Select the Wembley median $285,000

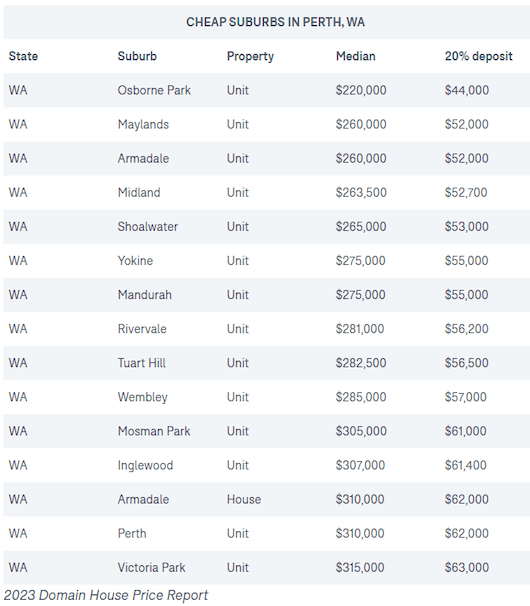(361, 397)
